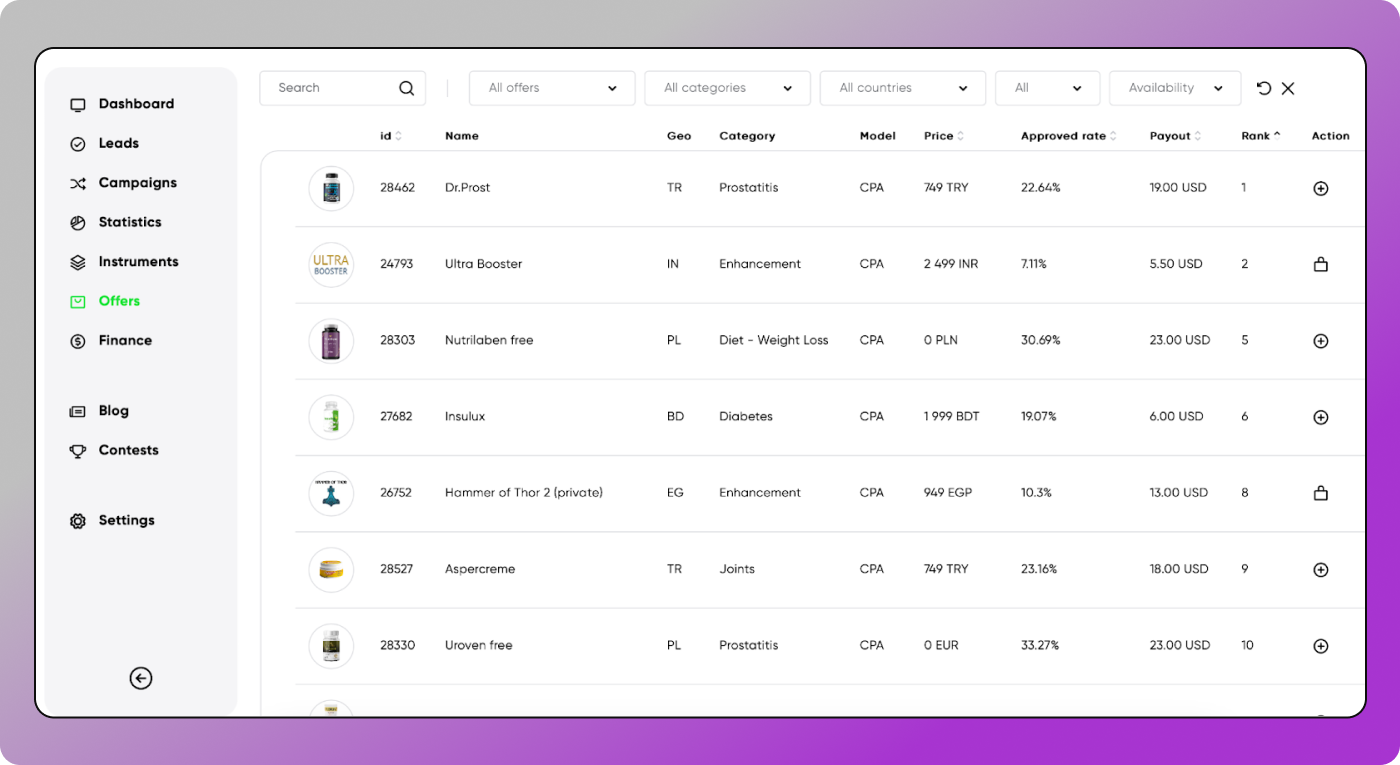Click the plus icon for Aspercreme
This screenshot has height=765, width=1400.
coord(1320,570)
